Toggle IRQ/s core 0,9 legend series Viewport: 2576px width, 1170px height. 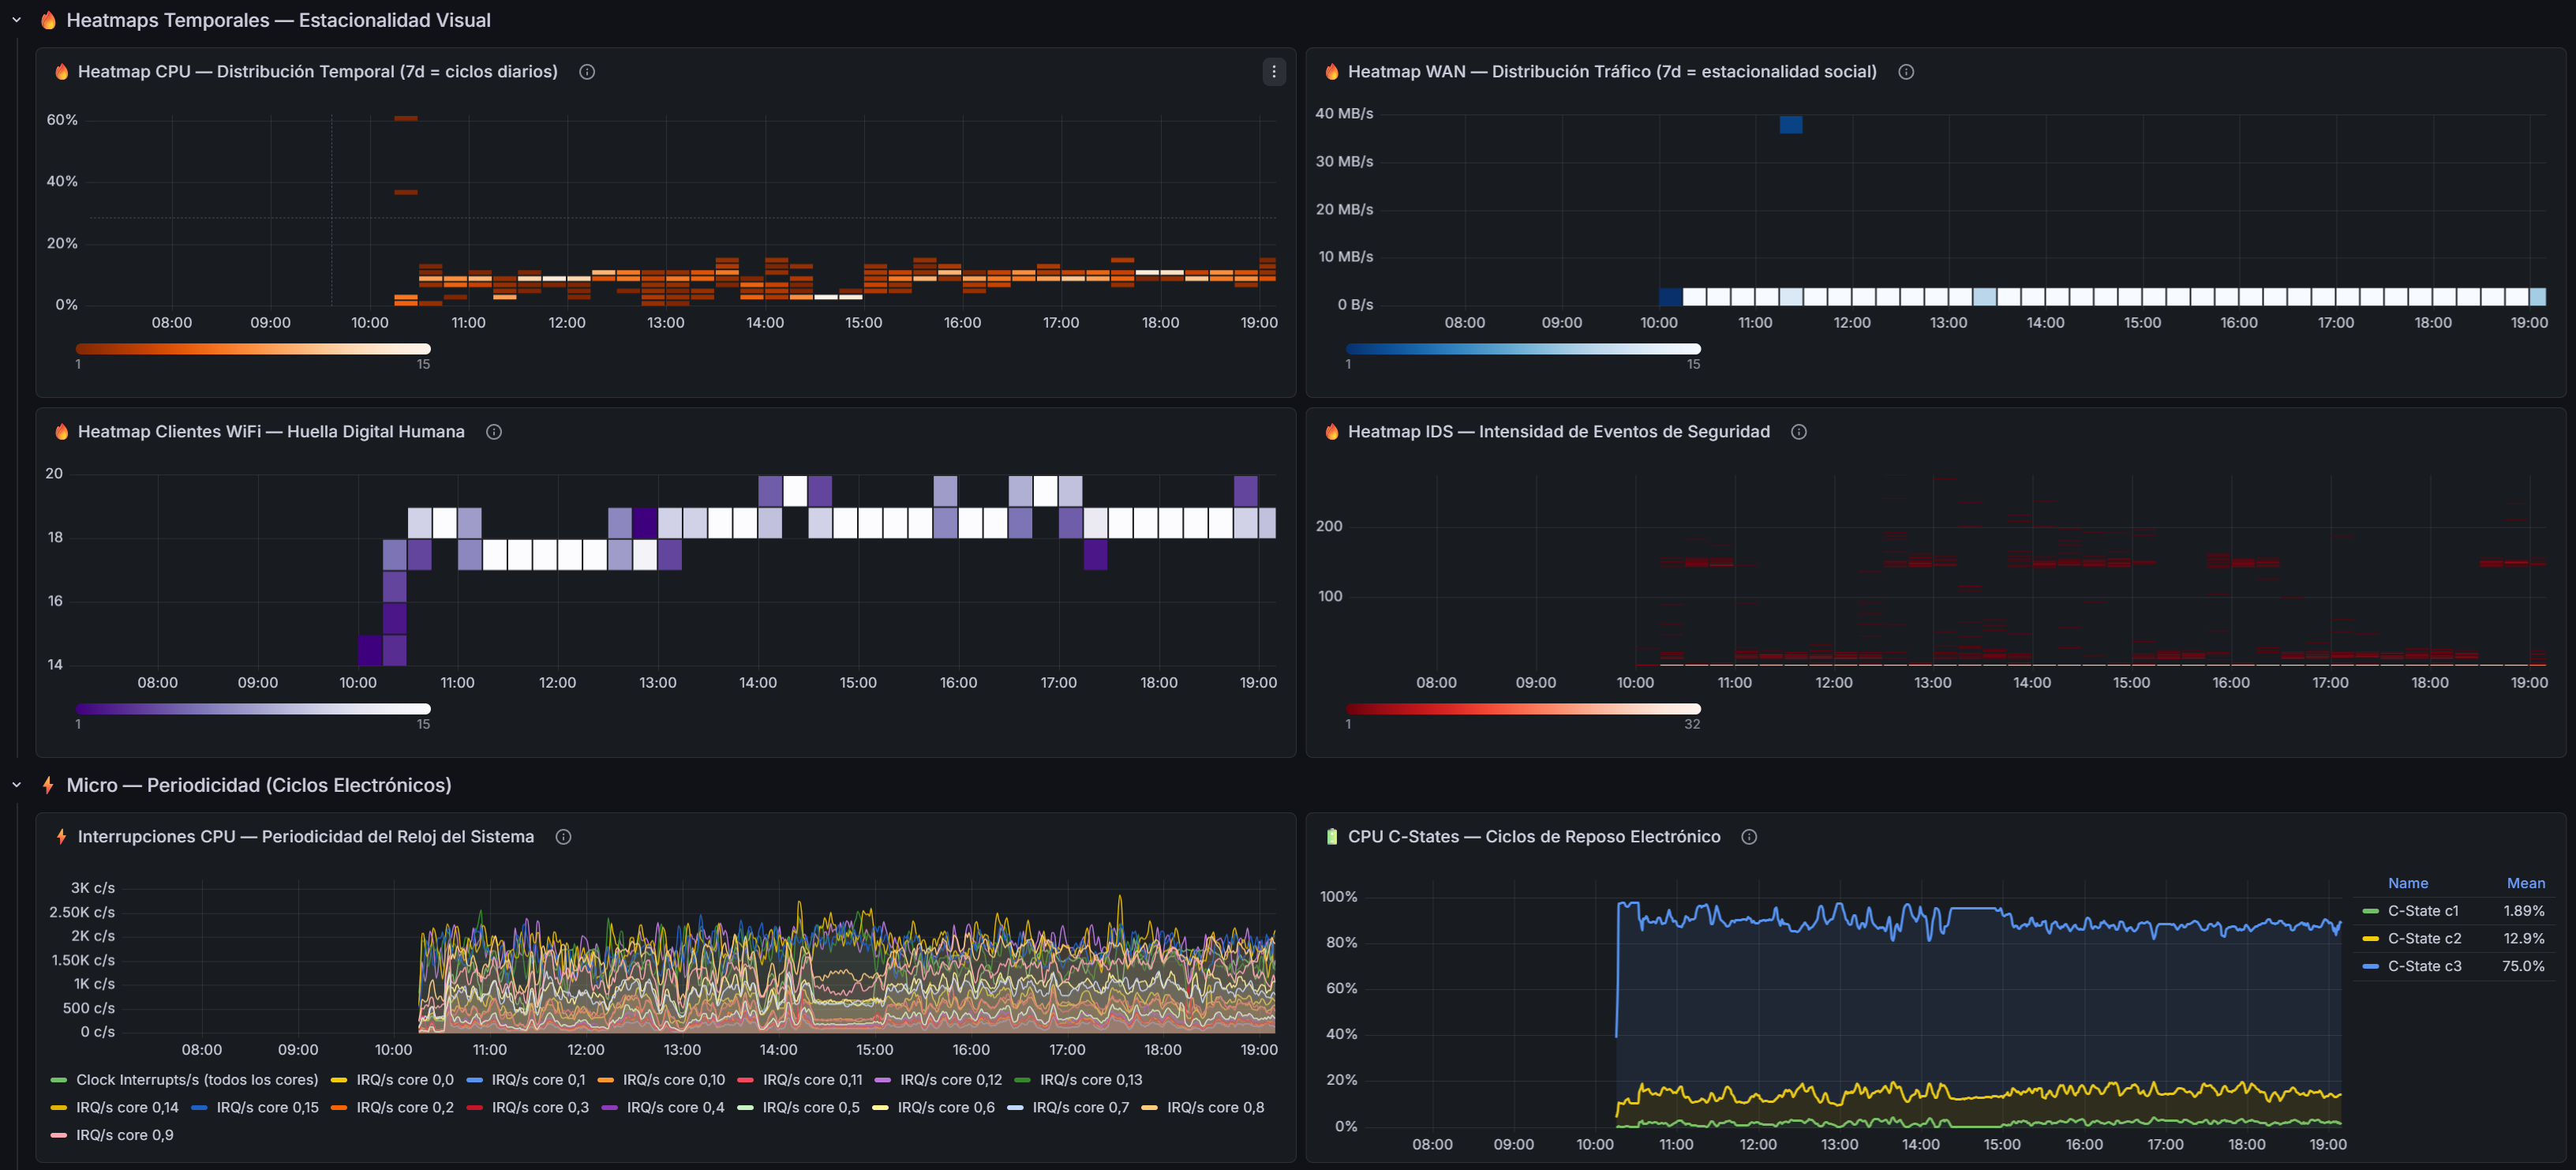(x=124, y=1136)
